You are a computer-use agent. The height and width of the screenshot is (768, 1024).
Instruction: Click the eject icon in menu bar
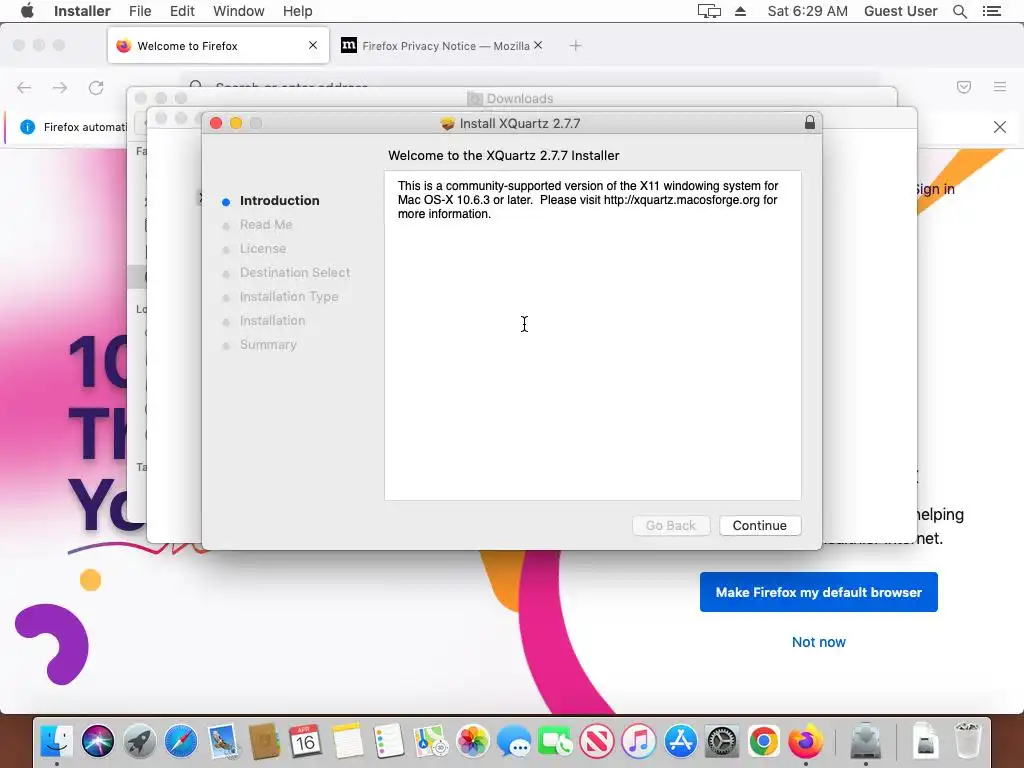(x=740, y=11)
